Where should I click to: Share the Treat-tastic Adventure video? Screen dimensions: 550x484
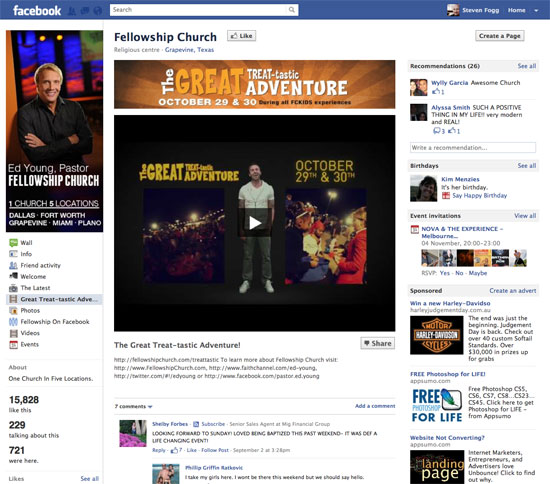[377, 343]
